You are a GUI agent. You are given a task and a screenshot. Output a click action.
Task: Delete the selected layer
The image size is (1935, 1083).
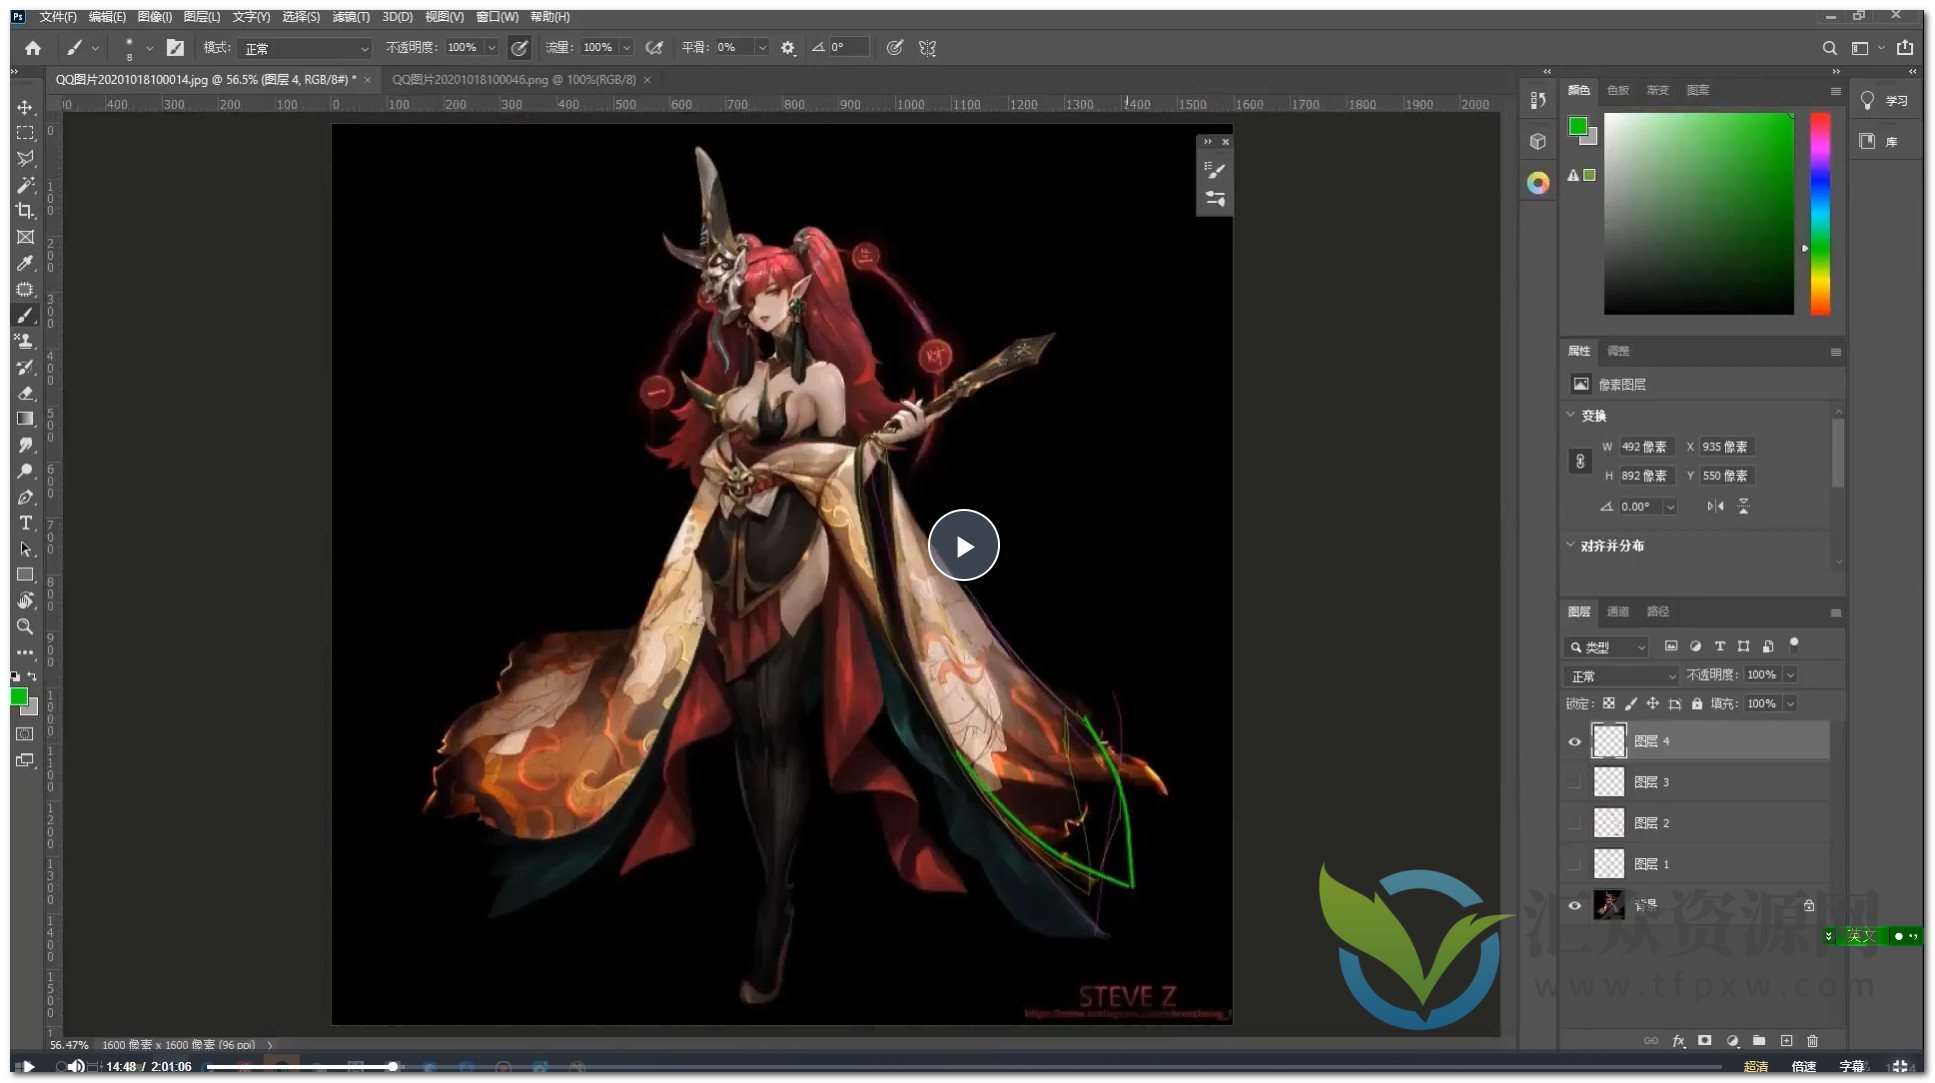(1812, 1041)
